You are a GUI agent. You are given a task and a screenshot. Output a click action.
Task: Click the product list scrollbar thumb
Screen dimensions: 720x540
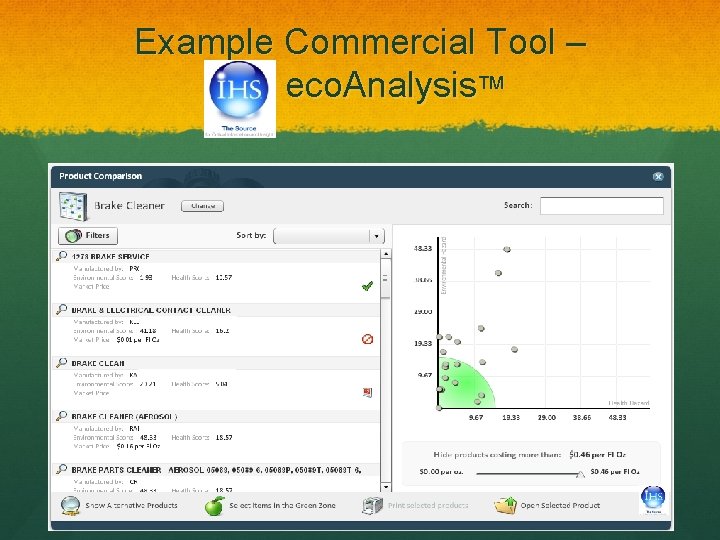(x=385, y=279)
